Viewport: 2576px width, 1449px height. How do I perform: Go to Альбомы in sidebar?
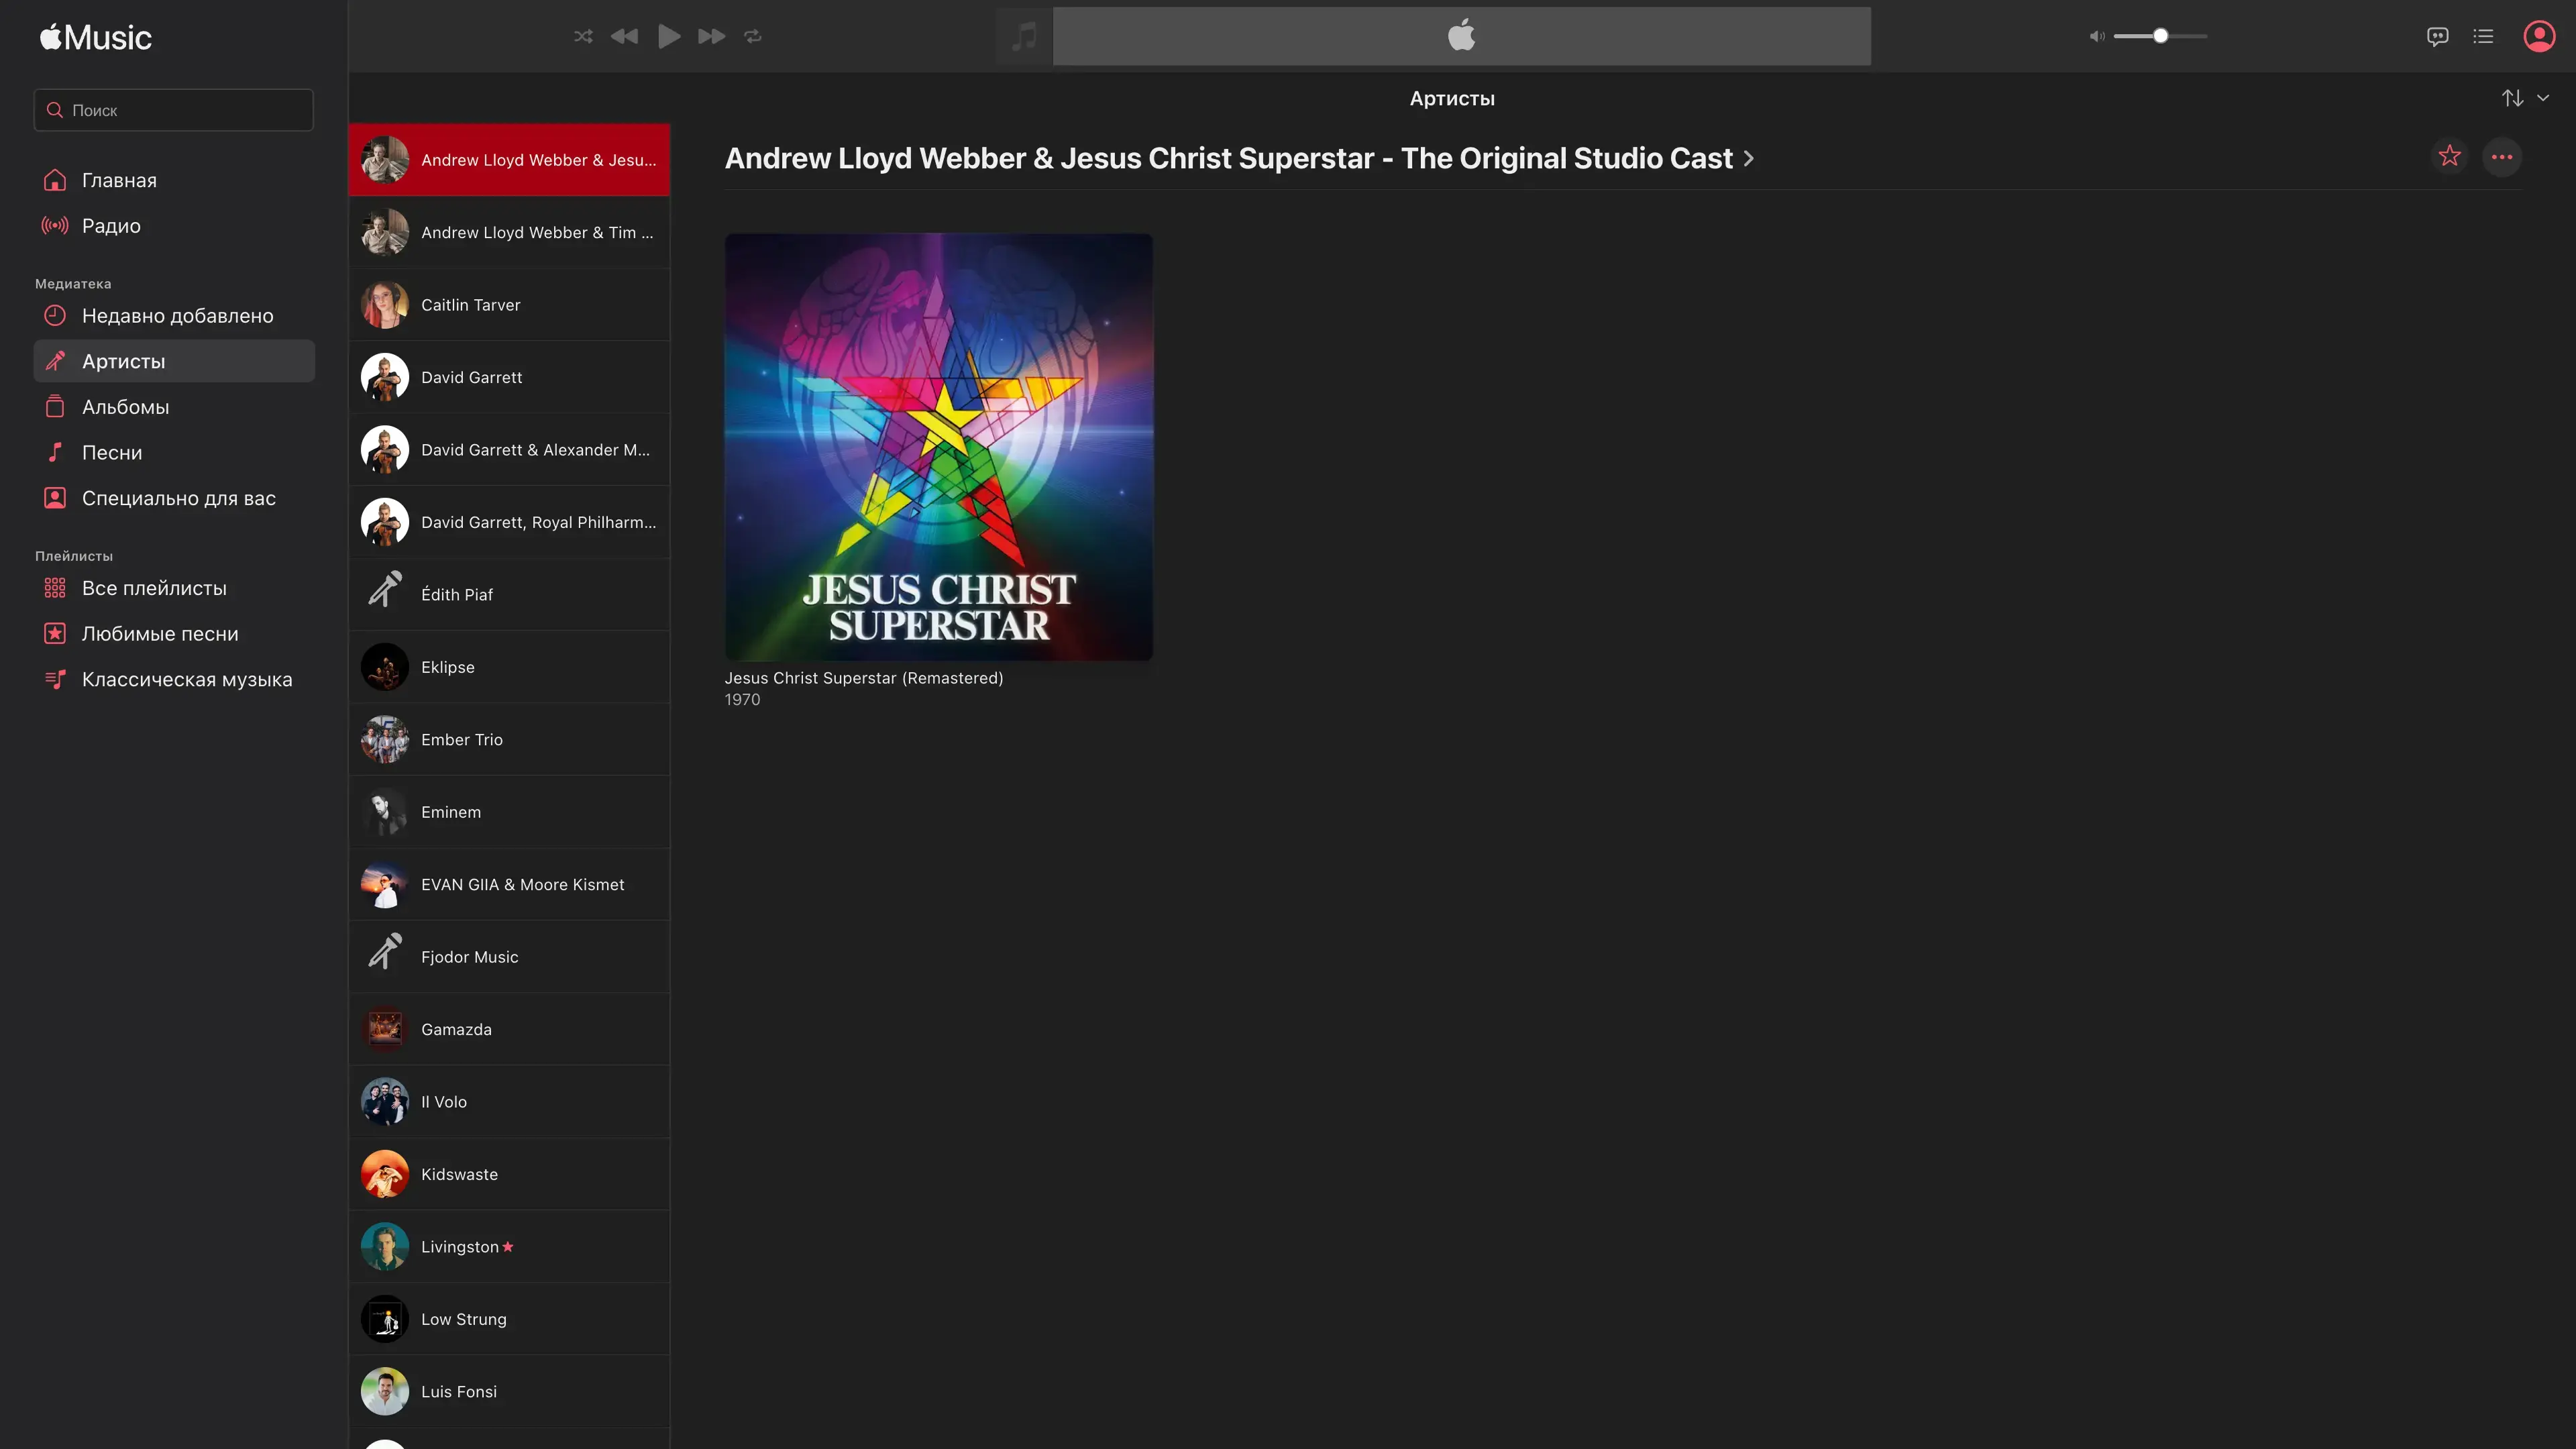click(125, 407)
